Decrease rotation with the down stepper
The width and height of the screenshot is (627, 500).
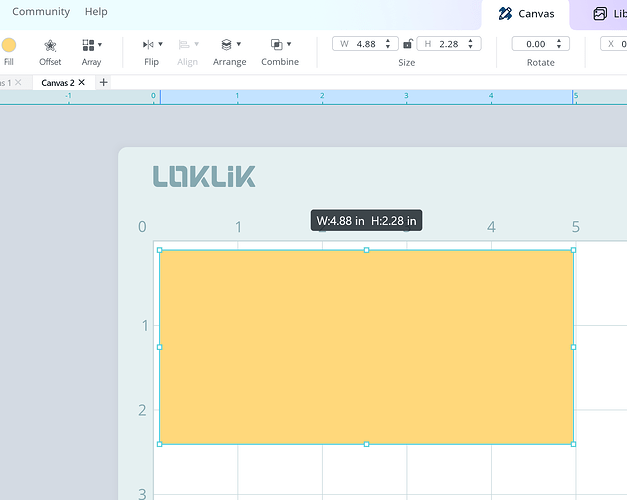(x=559, y=47)
